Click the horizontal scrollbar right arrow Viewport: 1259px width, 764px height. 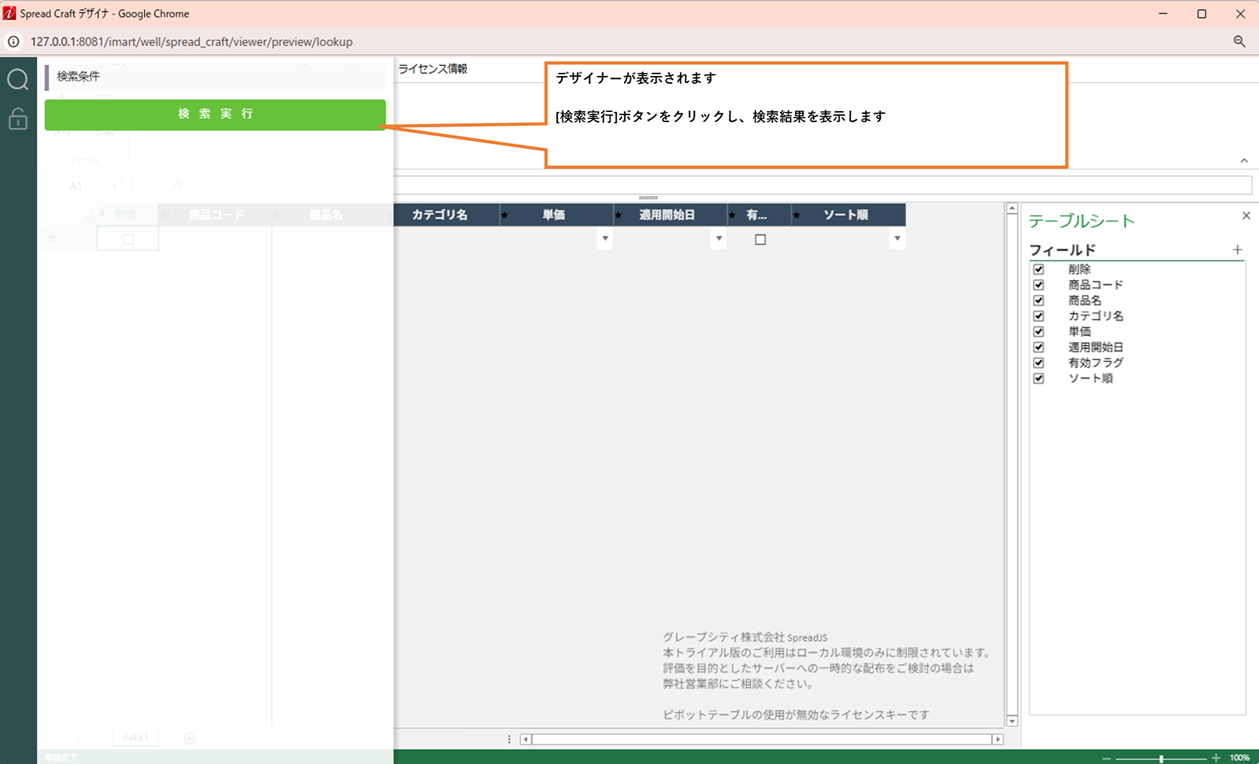997,739
